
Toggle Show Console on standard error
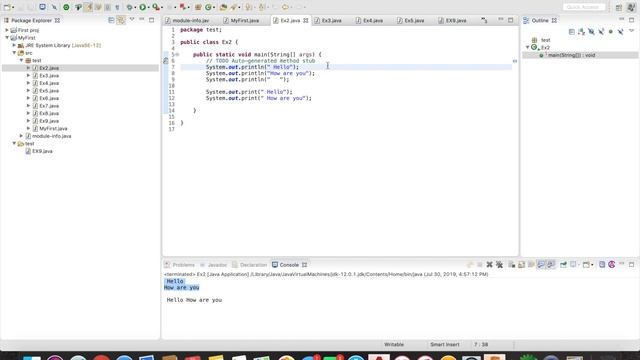pyautogui.click(x=551, y=265)
